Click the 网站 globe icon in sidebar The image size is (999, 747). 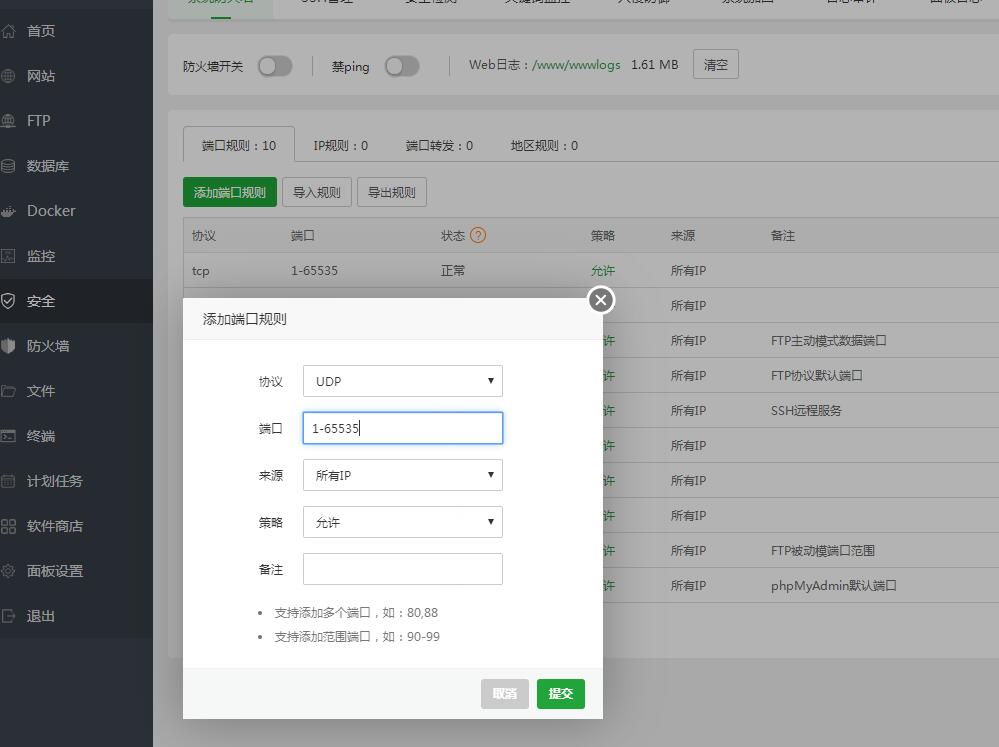click(x=8, y=76)
